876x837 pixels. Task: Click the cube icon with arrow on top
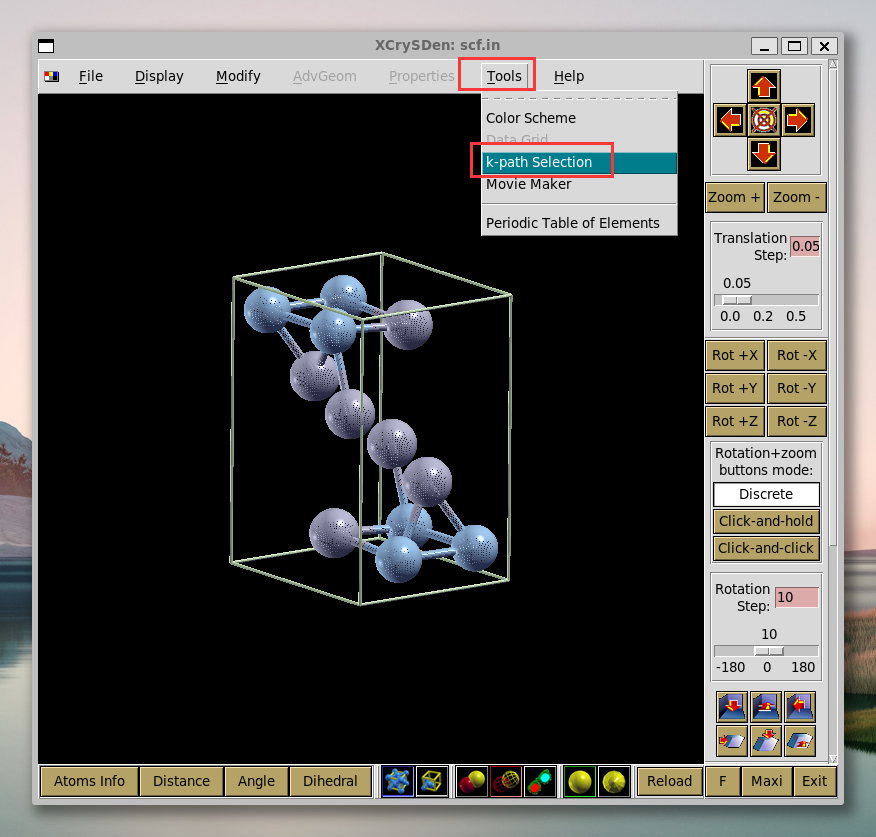point(765,741)
